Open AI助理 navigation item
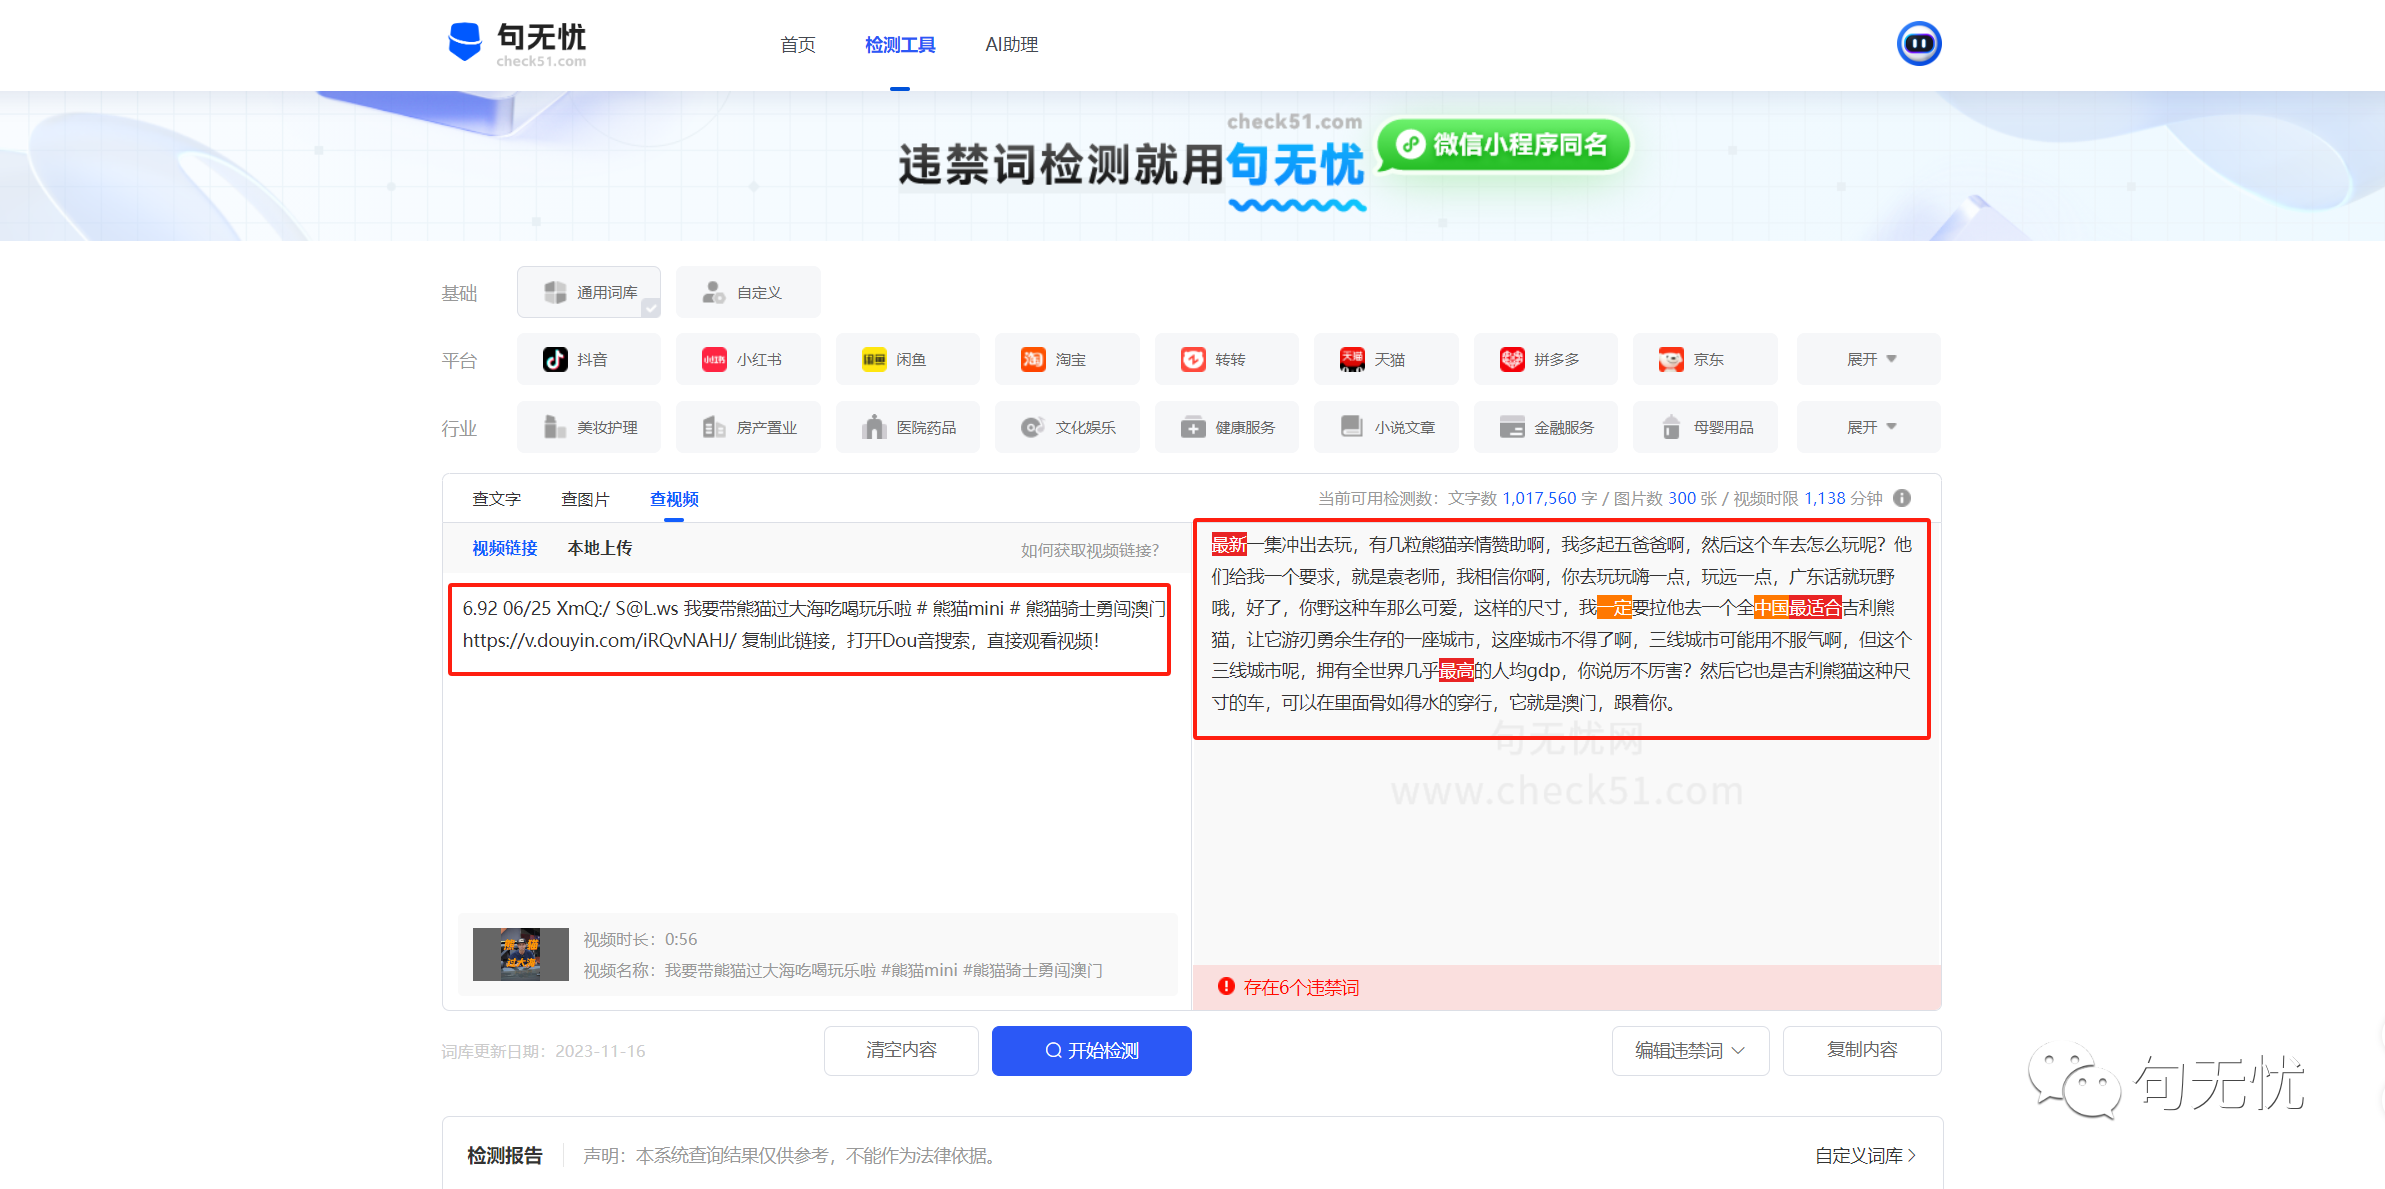Image resolution: width=2385 pixels, height=1189 pixels. click(x=1012, y=45)
